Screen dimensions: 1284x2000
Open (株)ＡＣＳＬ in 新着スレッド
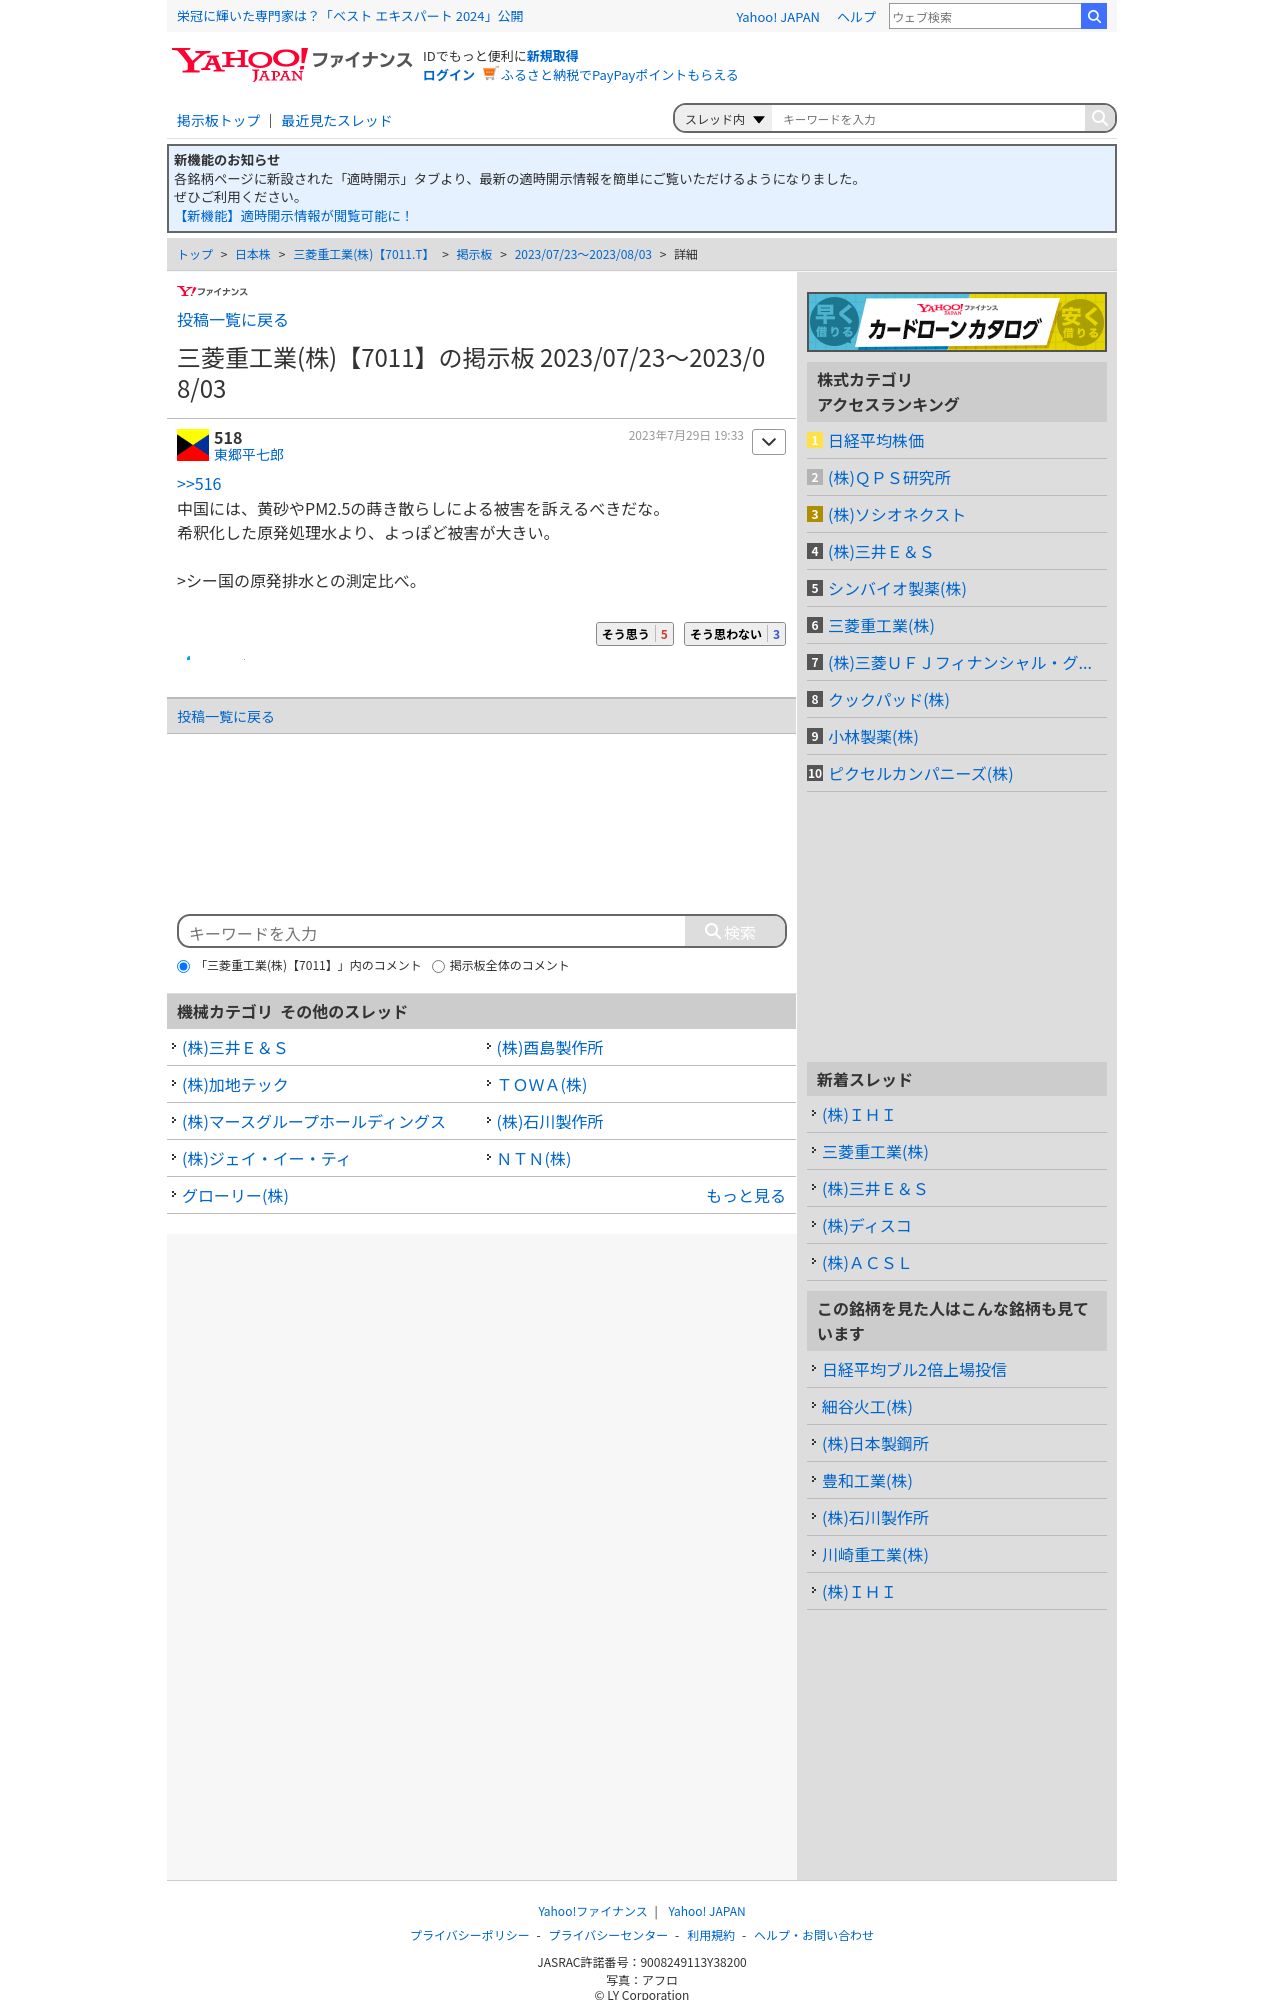pos(866,1263)
